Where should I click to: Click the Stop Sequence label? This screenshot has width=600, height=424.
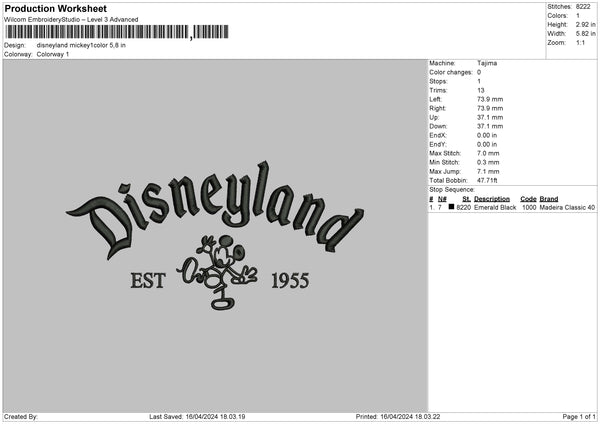(452, 189)
